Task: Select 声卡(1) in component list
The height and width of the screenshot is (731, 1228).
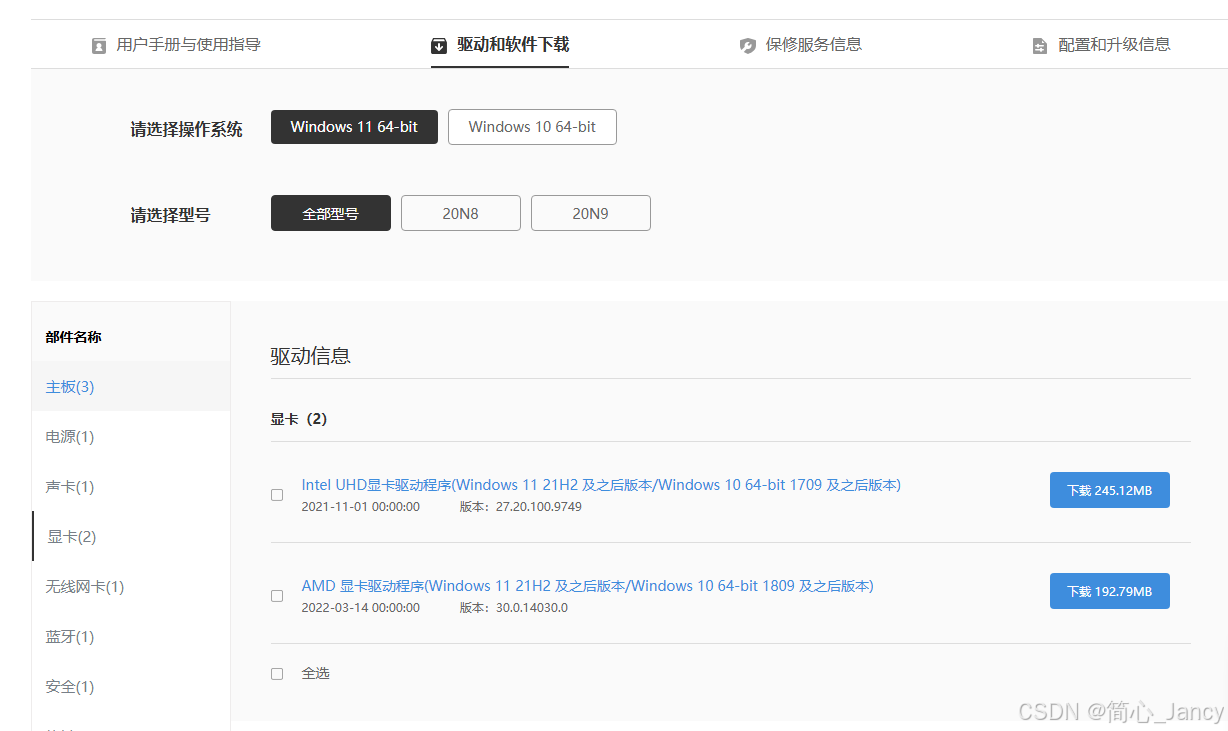Action: coord(131,487)
